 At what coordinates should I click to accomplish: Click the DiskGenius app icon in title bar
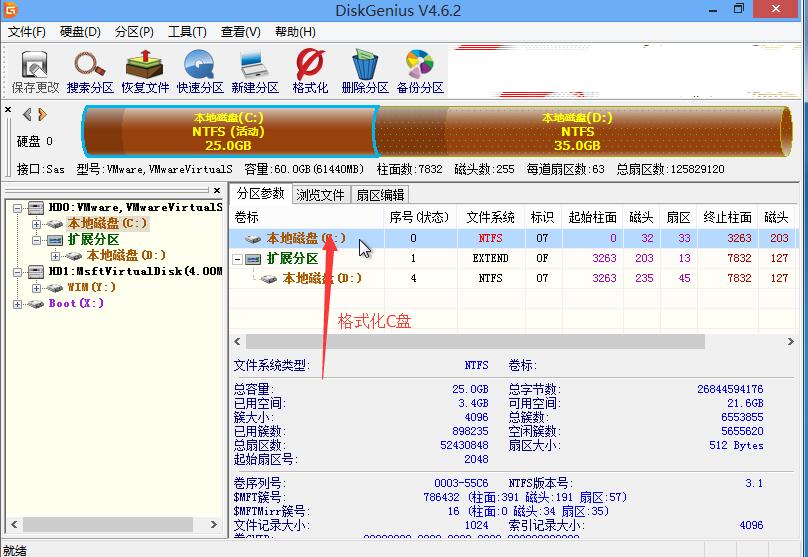(9, 9)
